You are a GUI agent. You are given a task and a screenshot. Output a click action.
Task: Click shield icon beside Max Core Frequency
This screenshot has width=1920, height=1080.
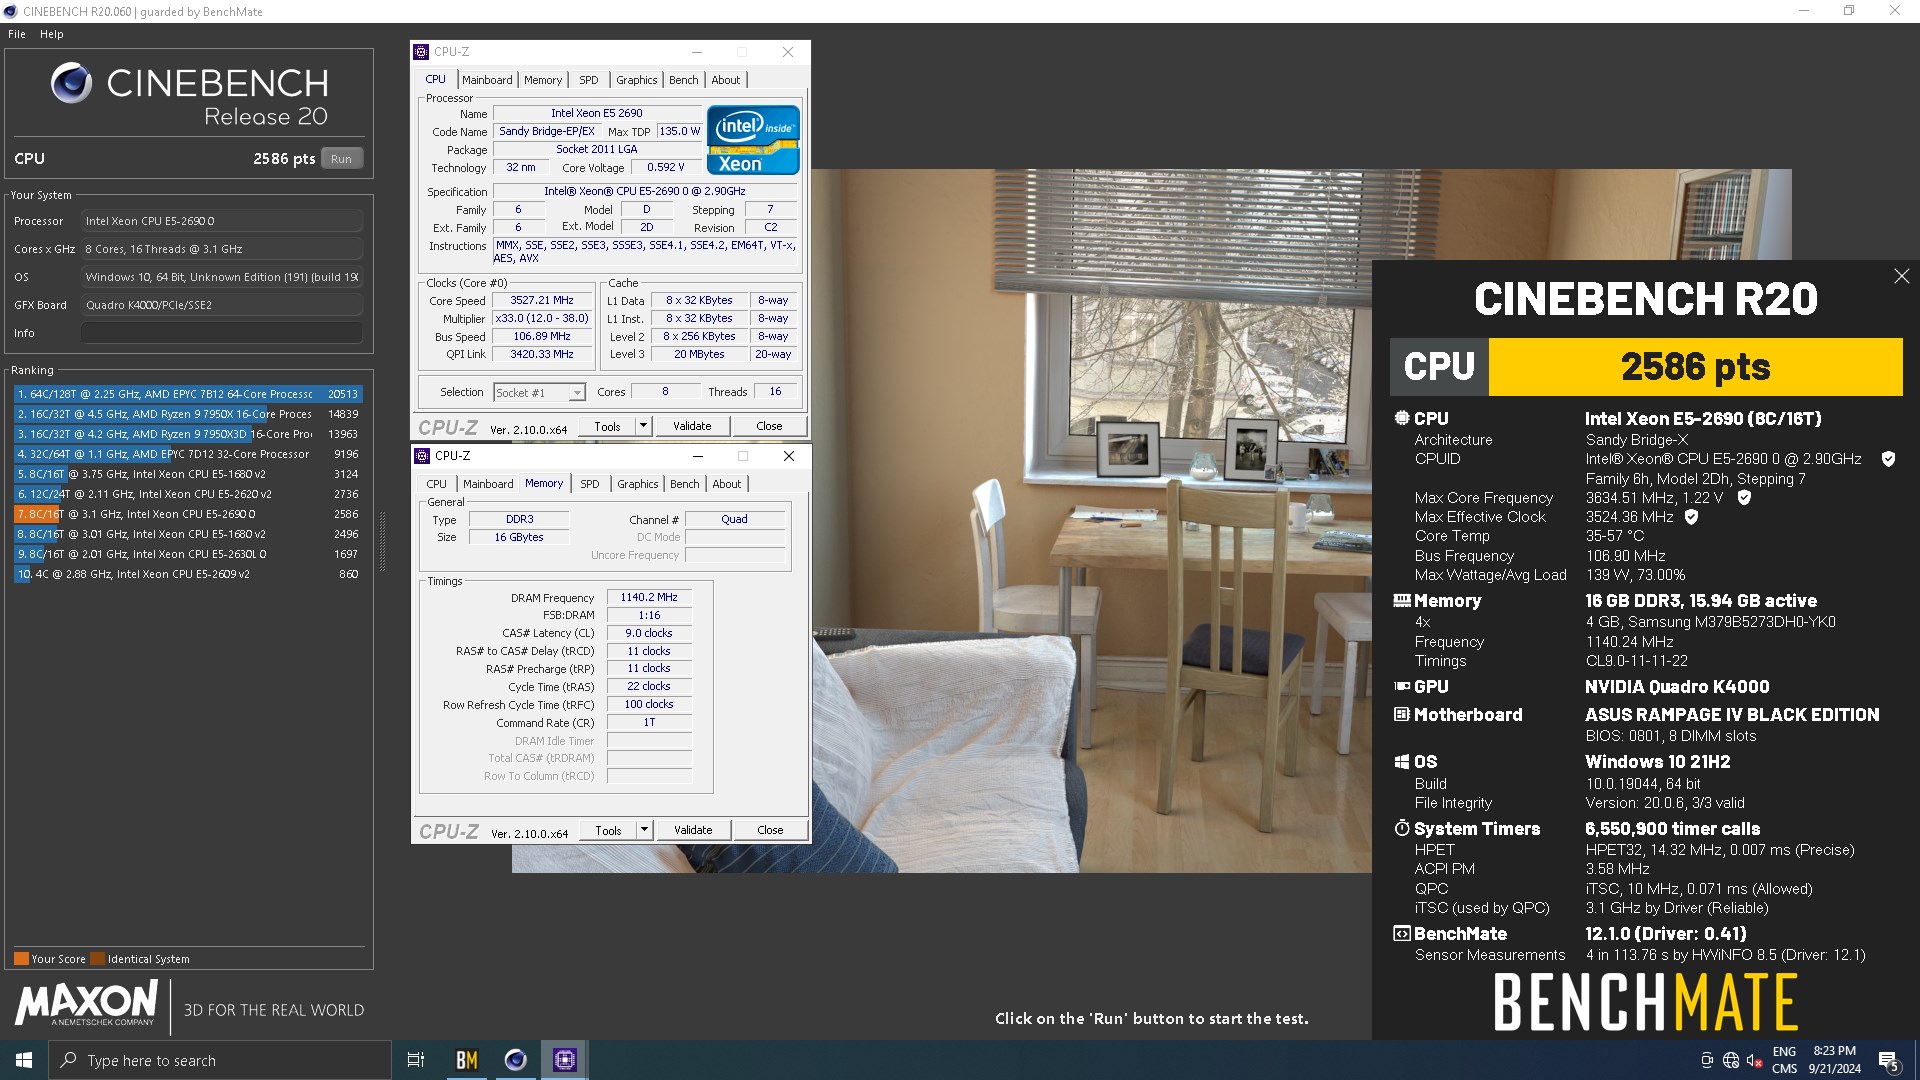(1744, 497)
